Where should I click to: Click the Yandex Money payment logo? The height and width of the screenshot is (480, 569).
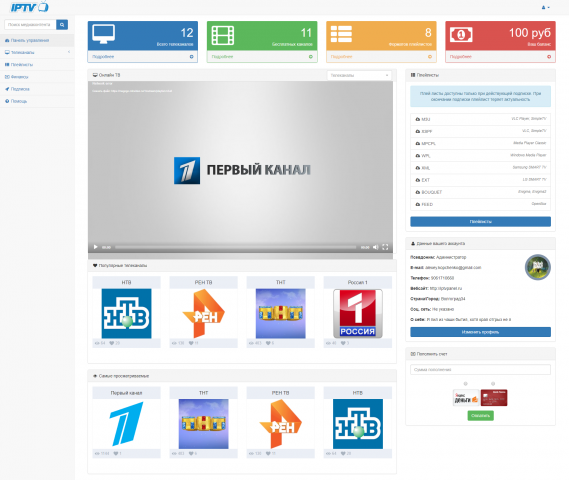(466, 398)
